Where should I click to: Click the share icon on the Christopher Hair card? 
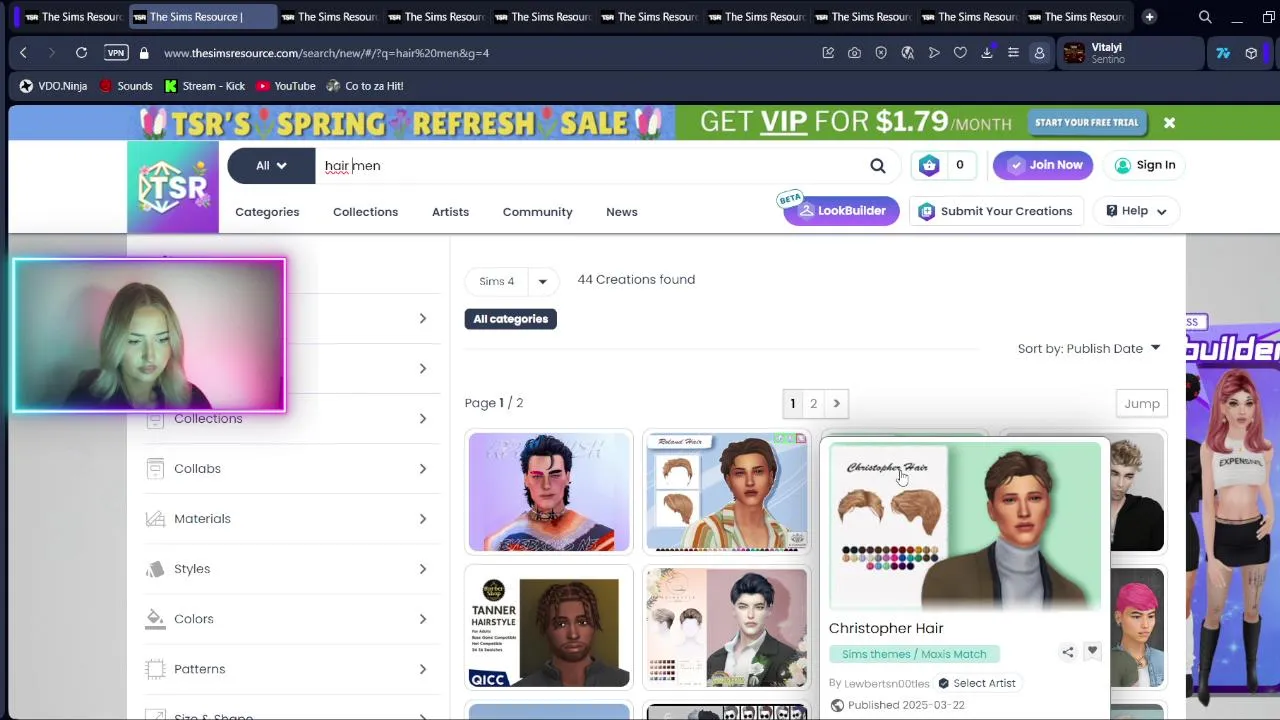[1068, 652]
